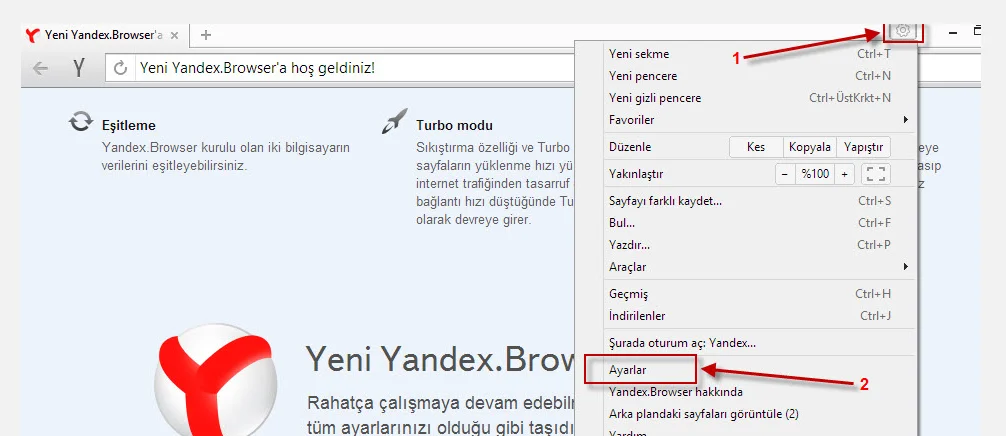This screenshot has height=436, width=1006.
Task: Click the Yapıştır button
Action: pos(863,147)
